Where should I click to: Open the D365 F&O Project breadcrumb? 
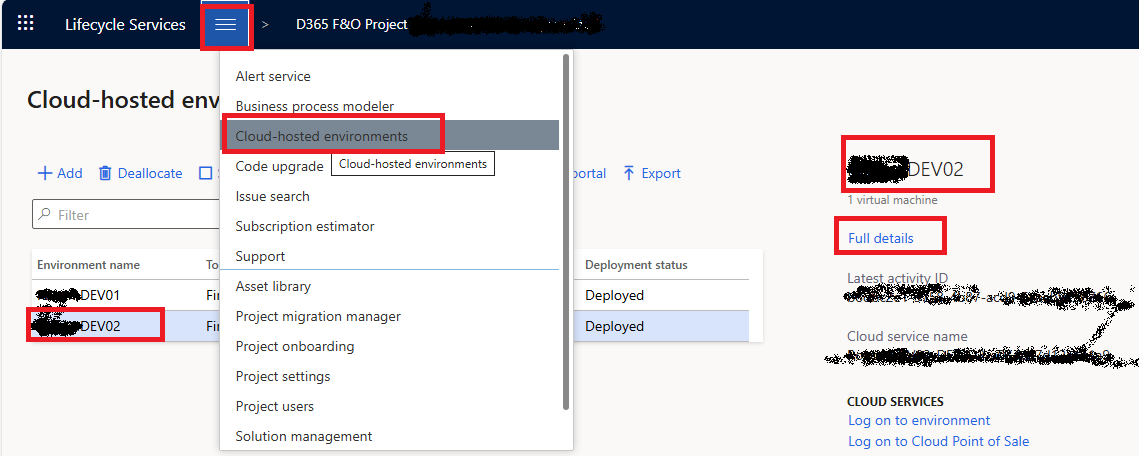(352, 25)
